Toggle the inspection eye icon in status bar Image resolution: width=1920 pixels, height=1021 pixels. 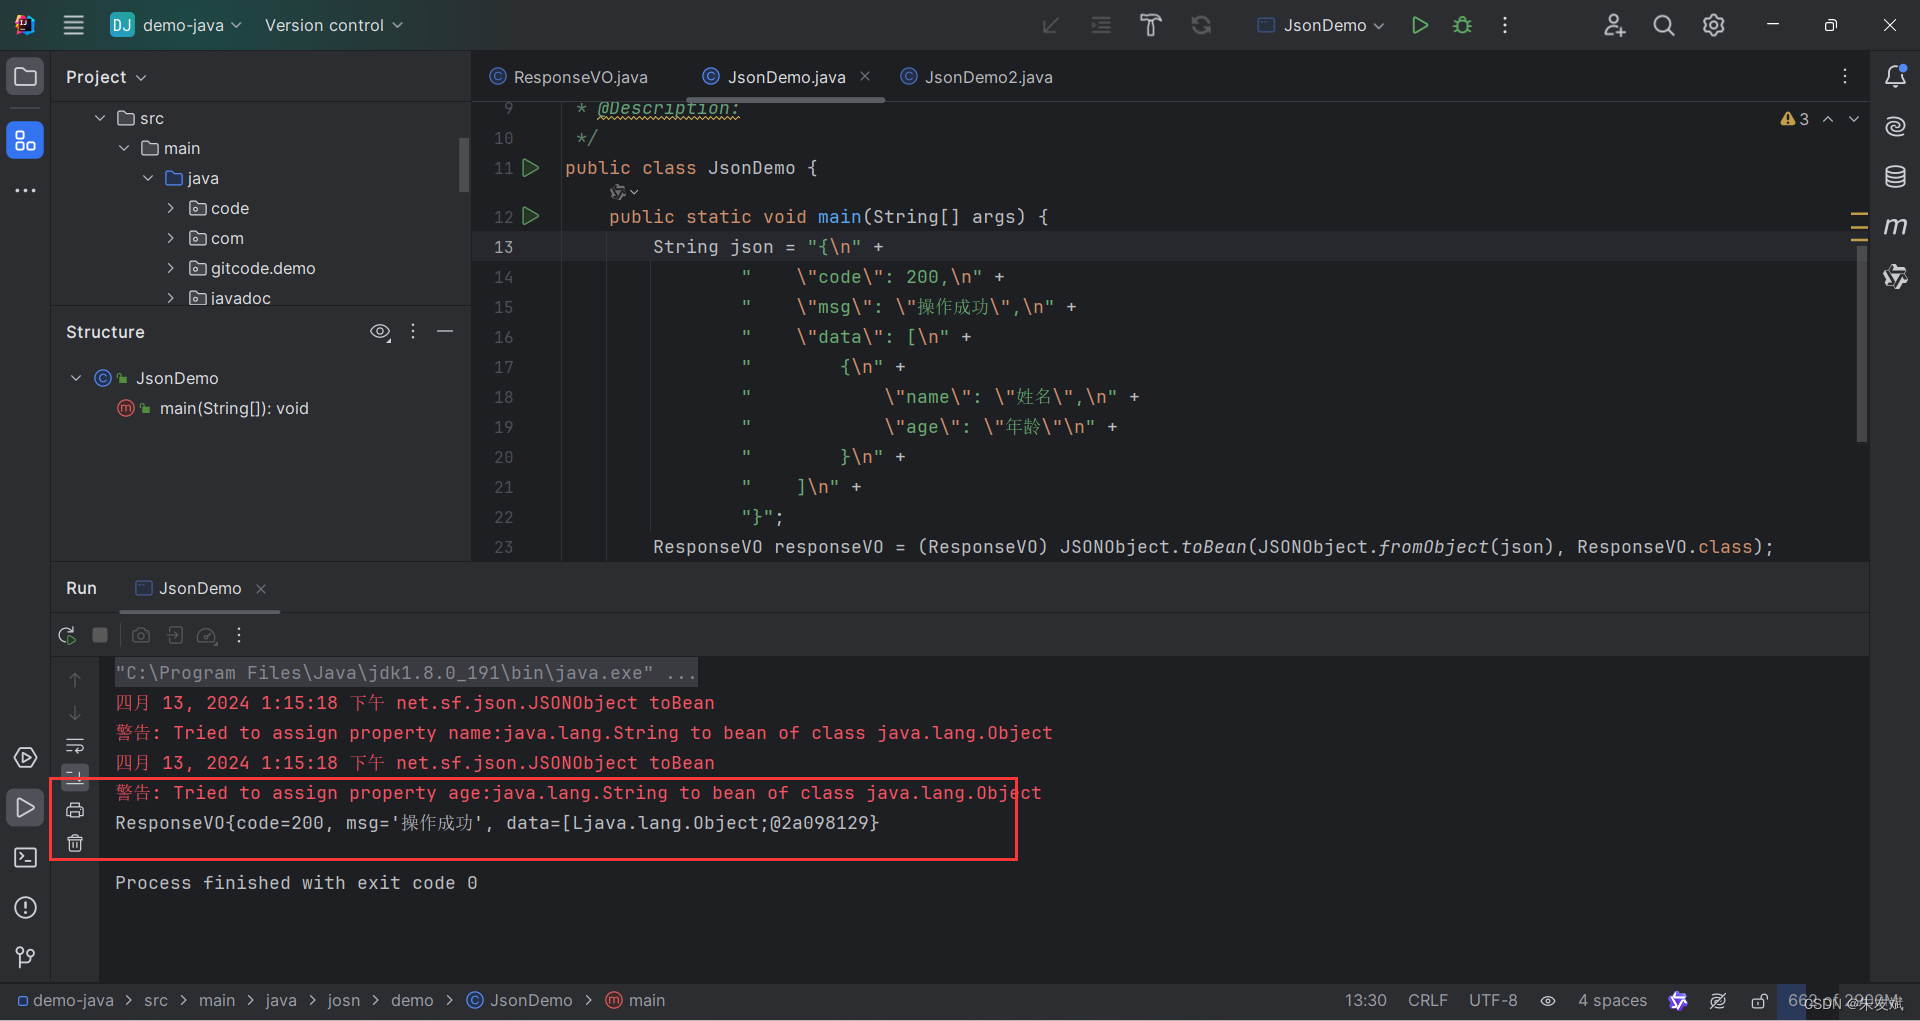1548,1000
